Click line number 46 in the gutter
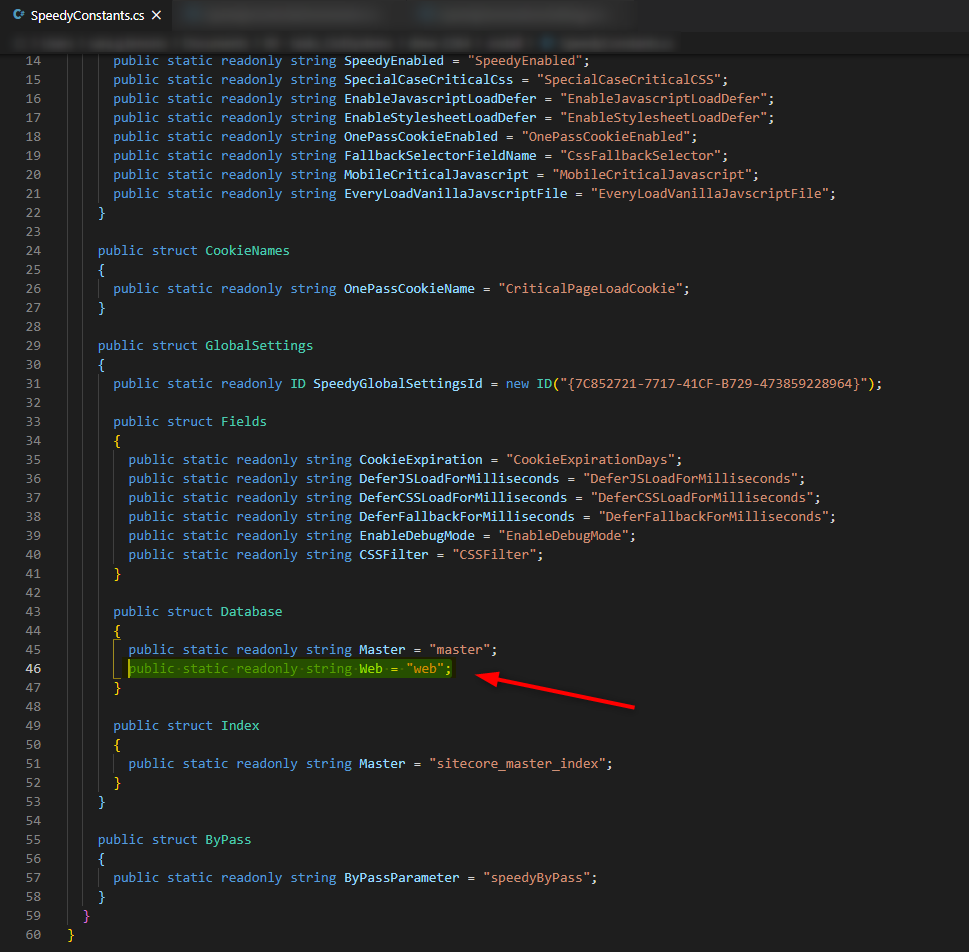Viewport: 969px width, 952px height. tap(33, 668)
